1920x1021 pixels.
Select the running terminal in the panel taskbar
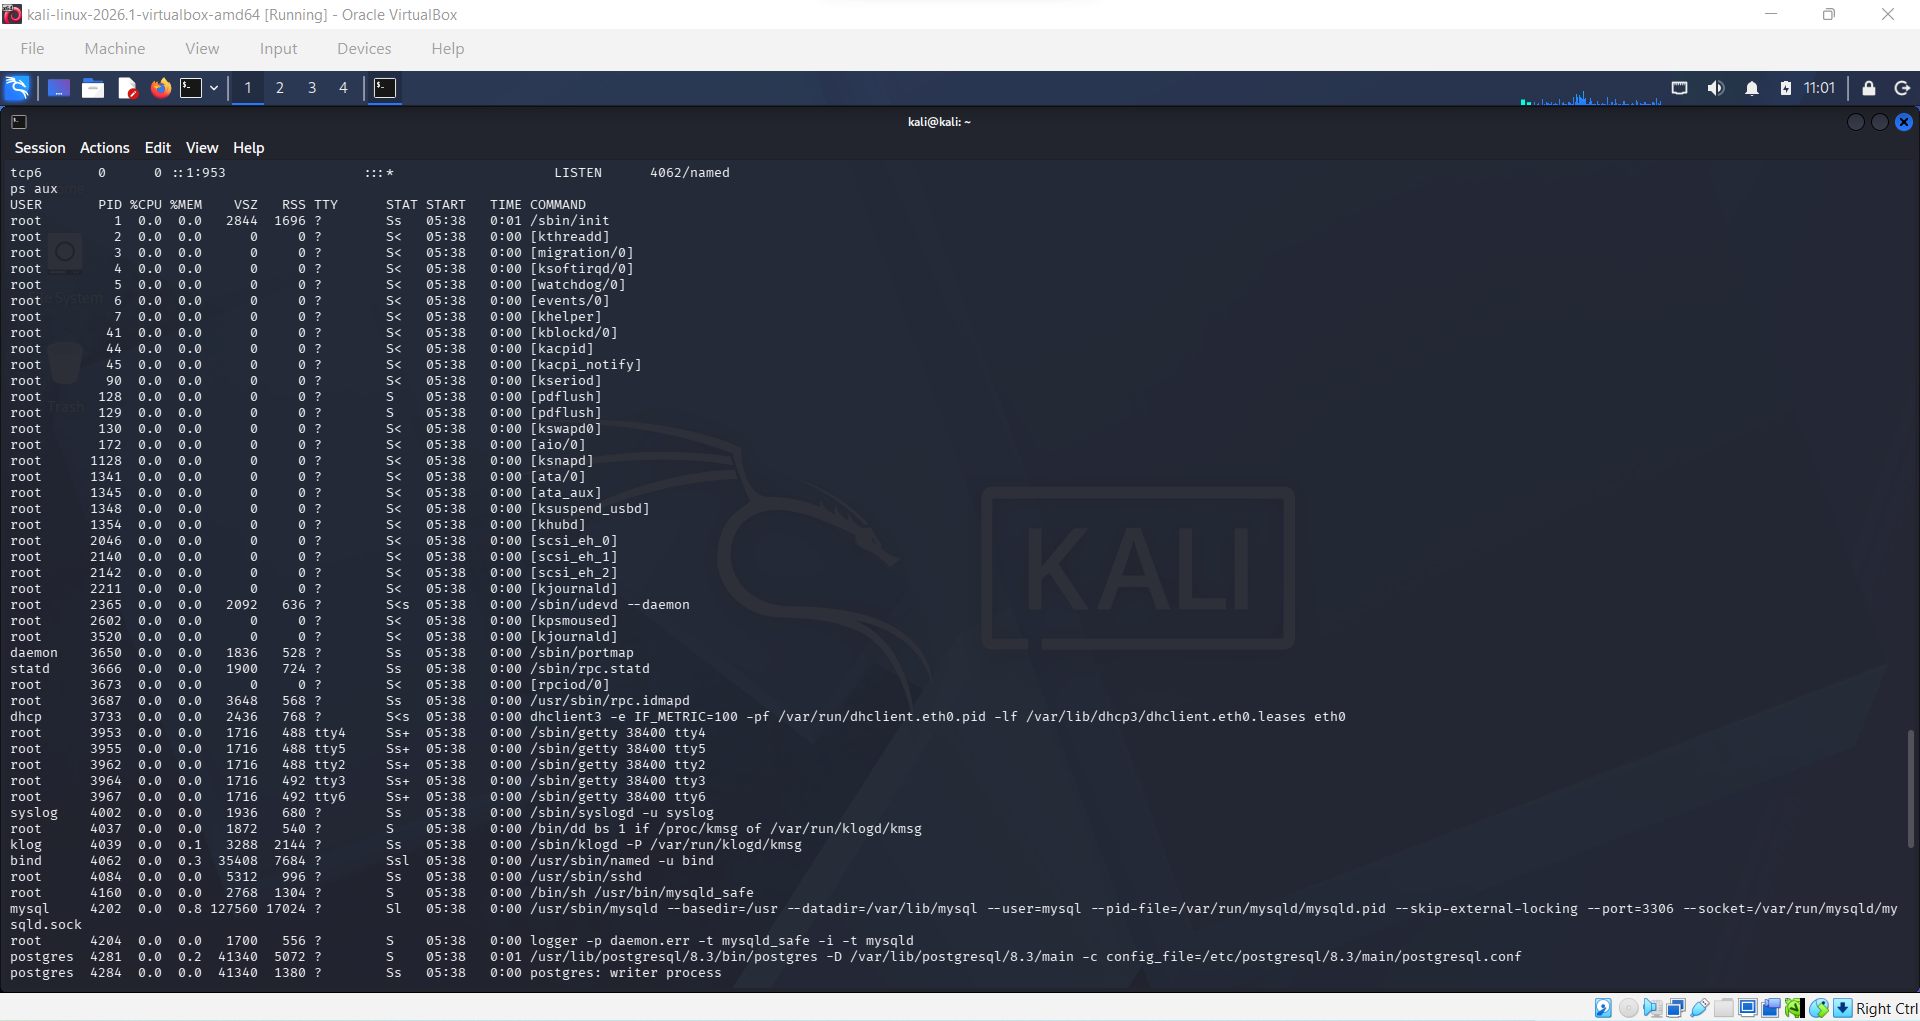point(385,88)
